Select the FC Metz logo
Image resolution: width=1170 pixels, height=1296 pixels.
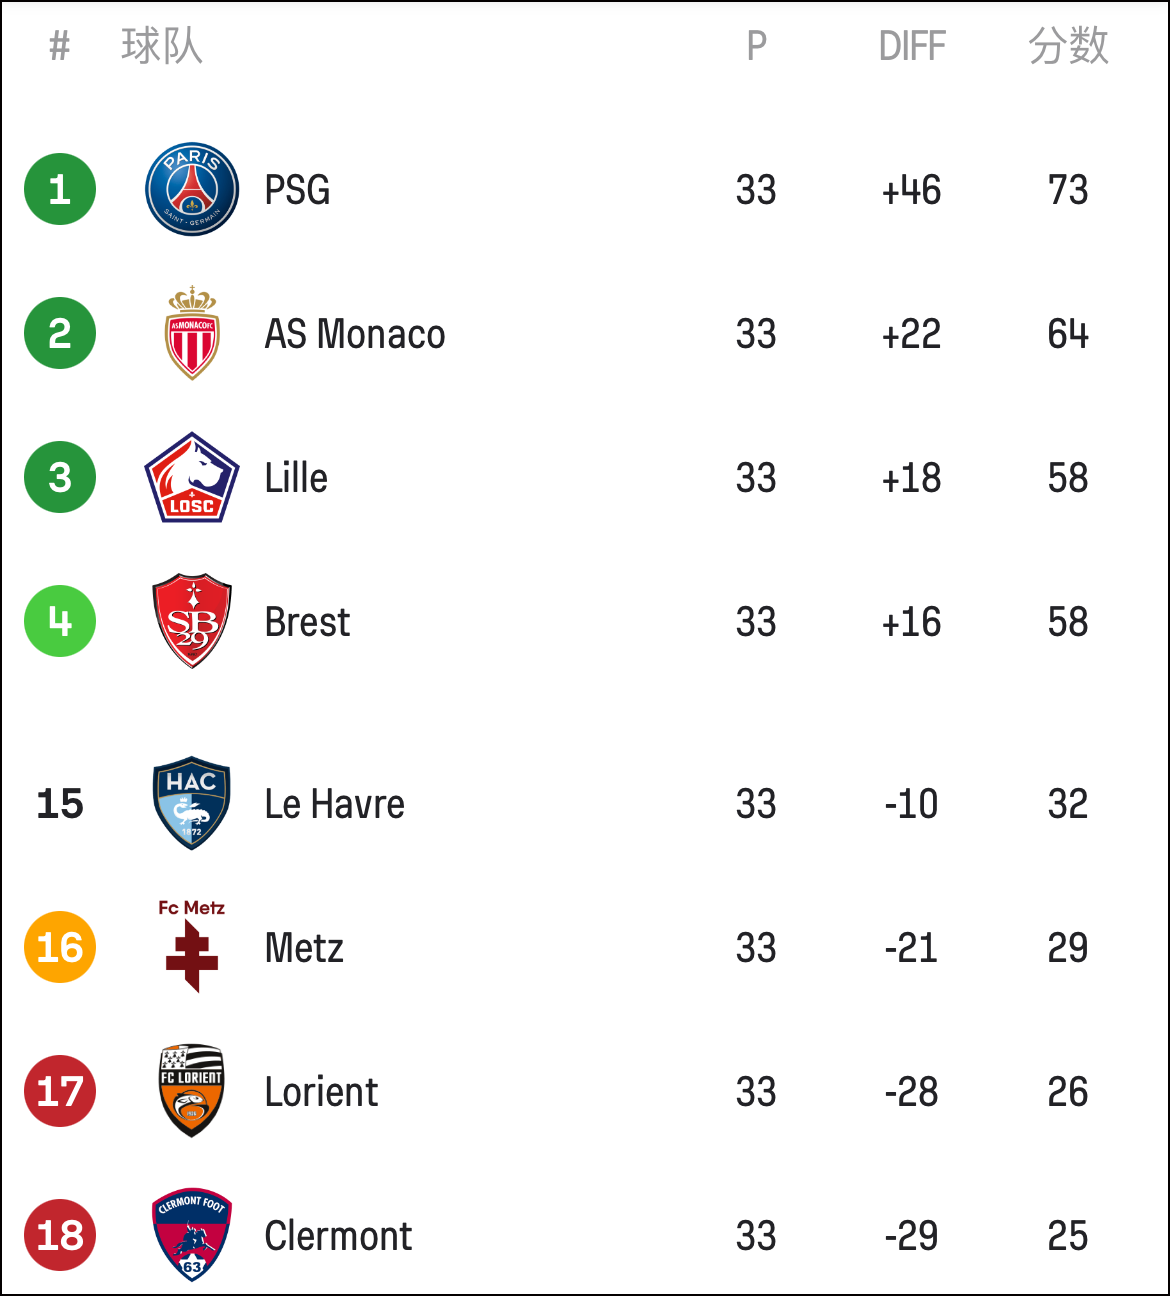coord(192,947)
